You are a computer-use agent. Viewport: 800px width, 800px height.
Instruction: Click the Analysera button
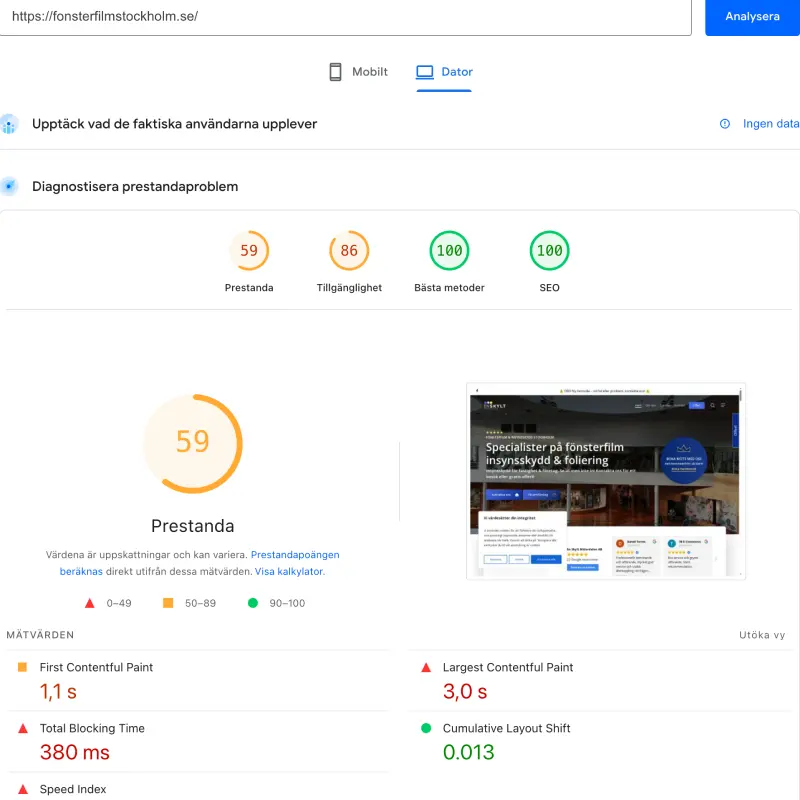point(752,17)
